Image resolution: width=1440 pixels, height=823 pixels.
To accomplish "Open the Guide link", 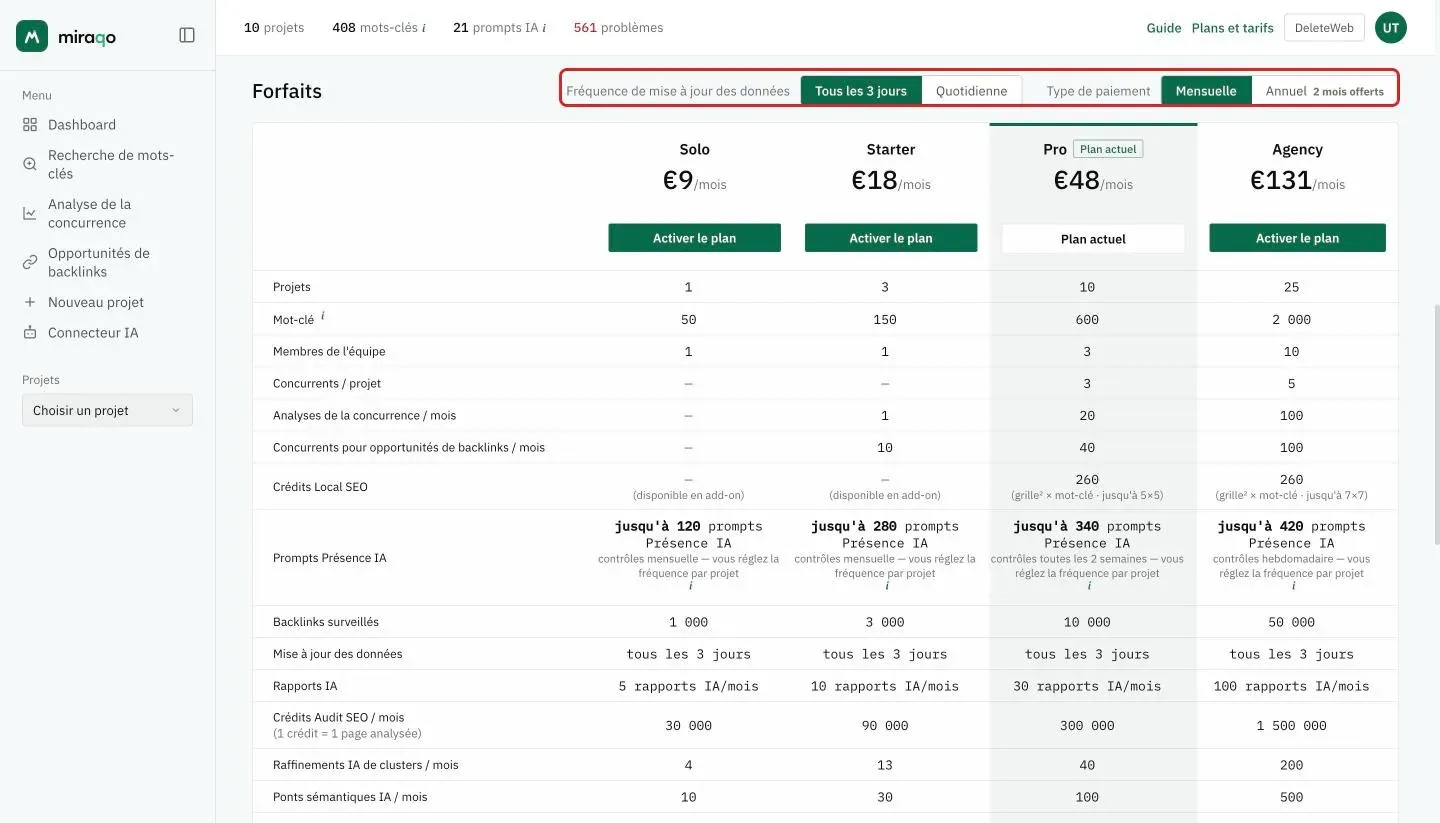I will coord(1164,28).
